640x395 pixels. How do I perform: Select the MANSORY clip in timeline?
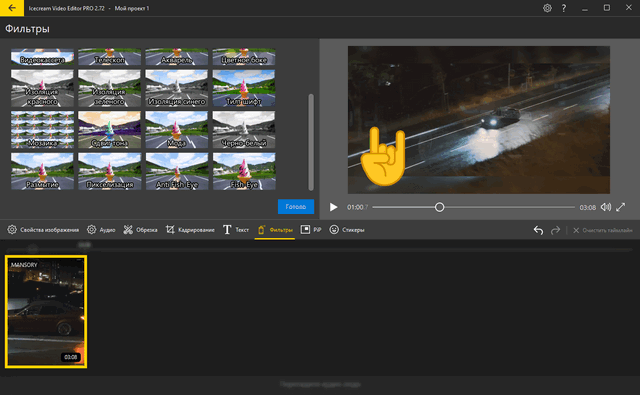point(46,312)
